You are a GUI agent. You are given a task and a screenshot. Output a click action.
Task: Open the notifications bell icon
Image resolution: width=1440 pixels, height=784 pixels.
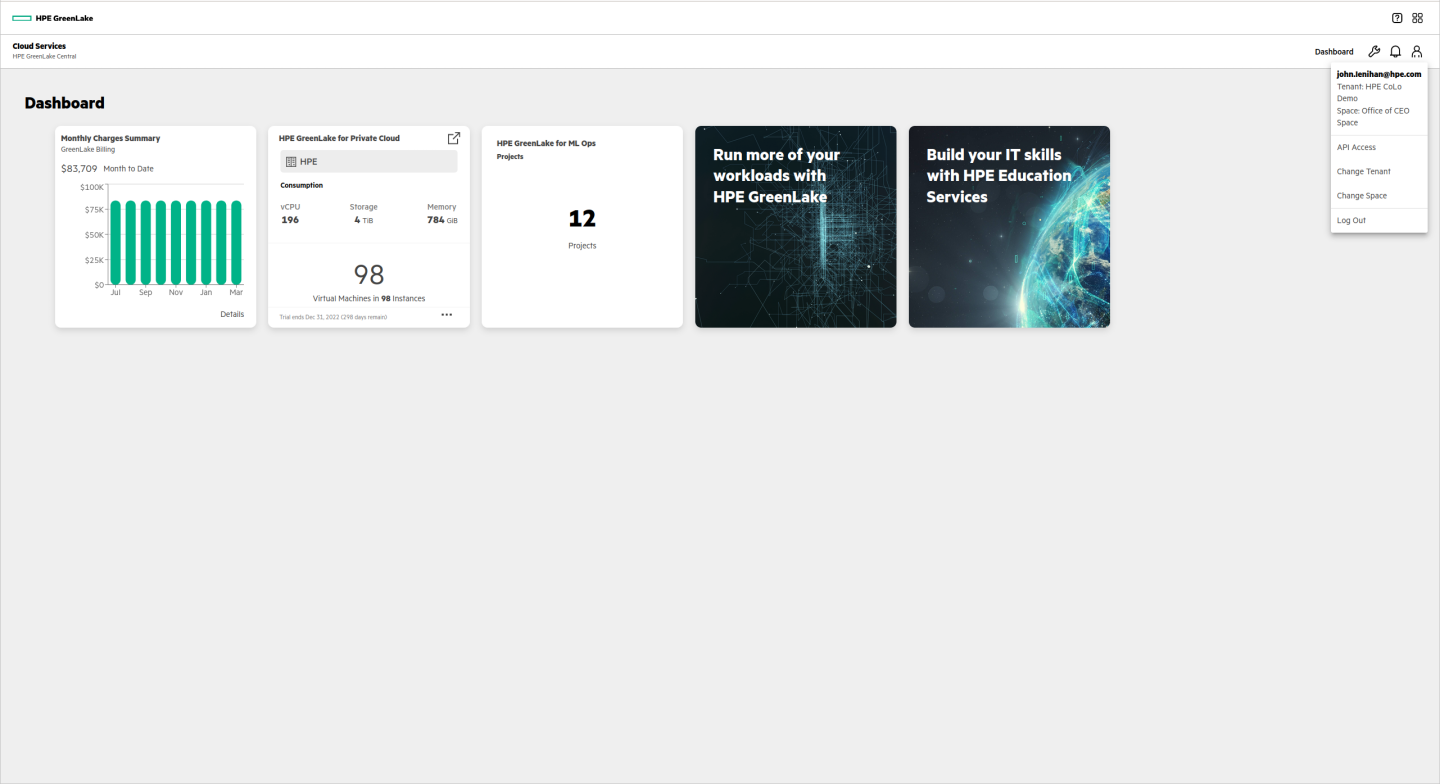coord(1395,51)
